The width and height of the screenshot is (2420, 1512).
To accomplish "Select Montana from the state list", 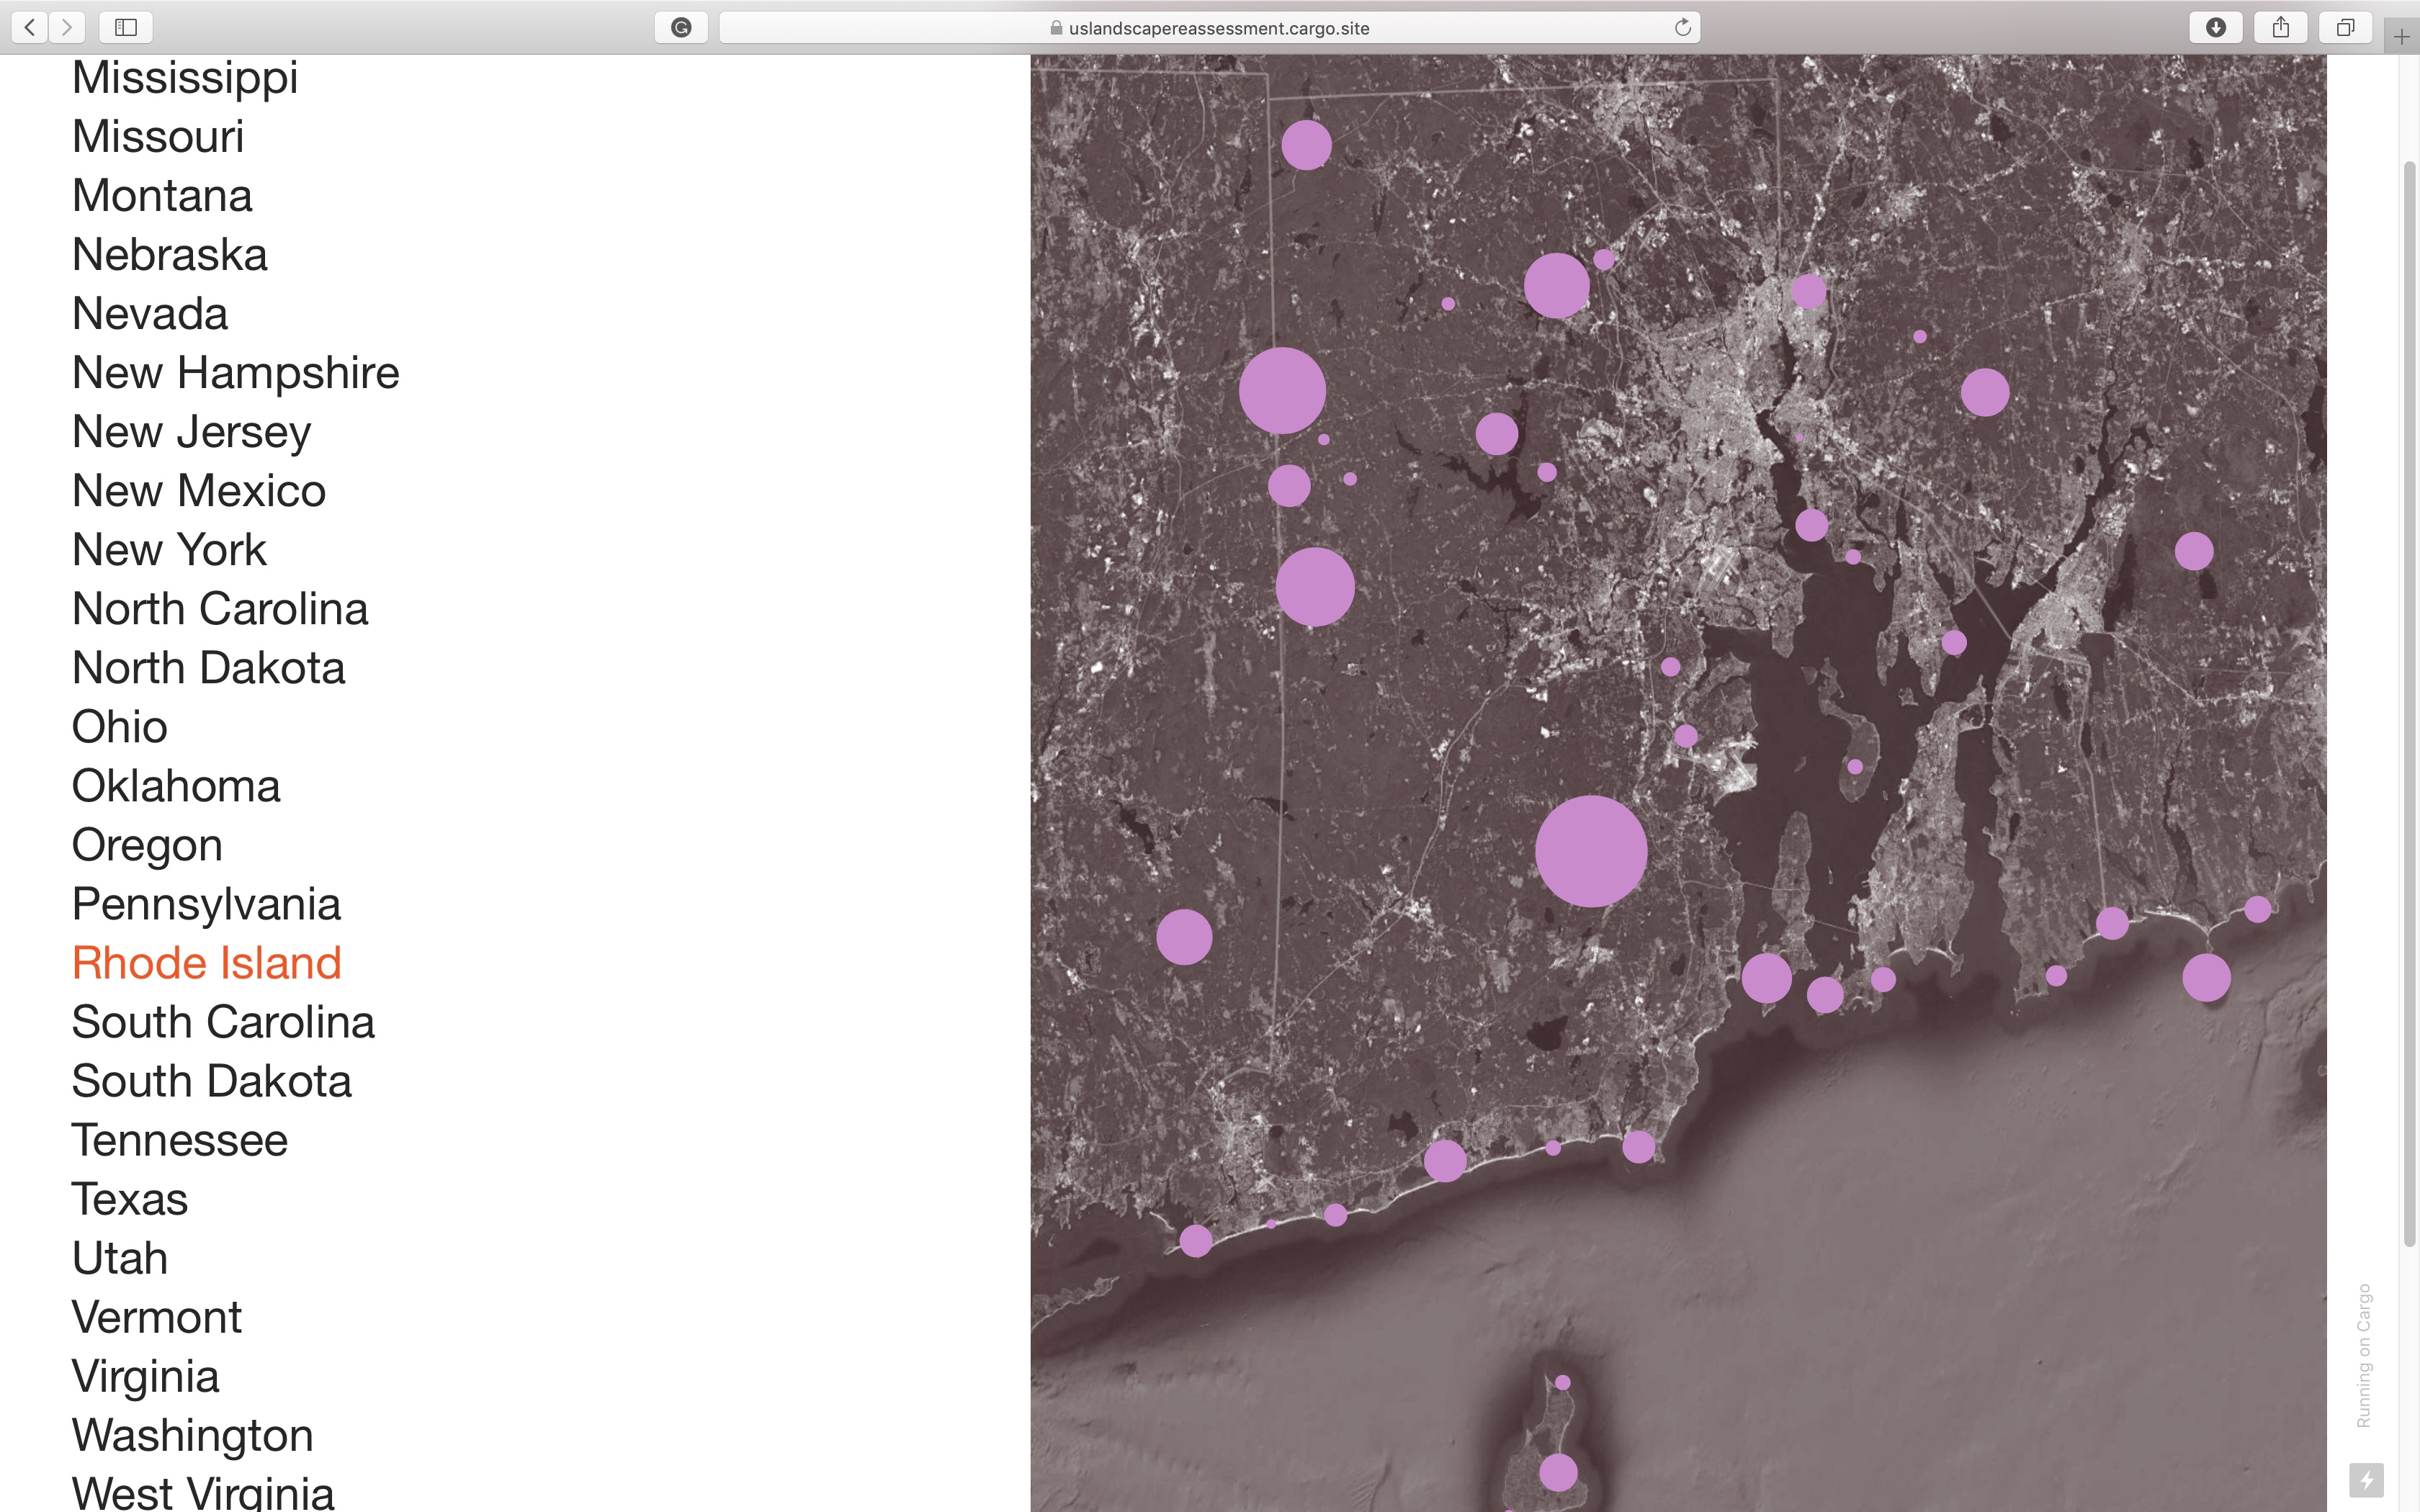I will pos(162,195).
